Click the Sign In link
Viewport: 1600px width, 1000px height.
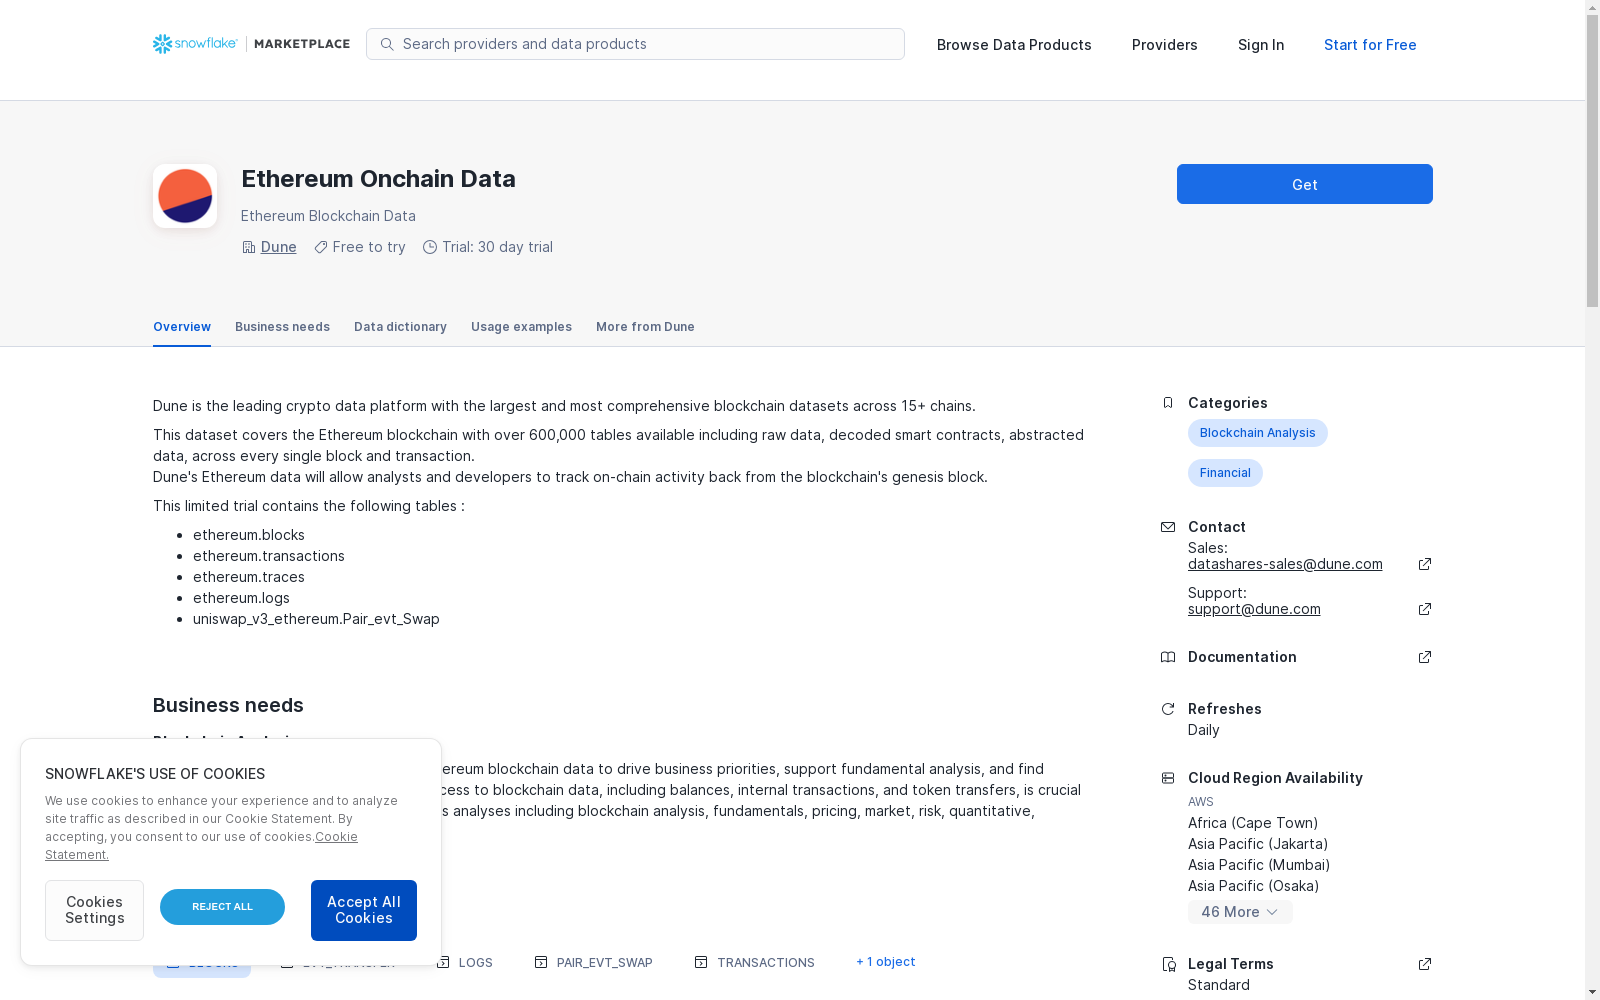(x=1261, y=45)
